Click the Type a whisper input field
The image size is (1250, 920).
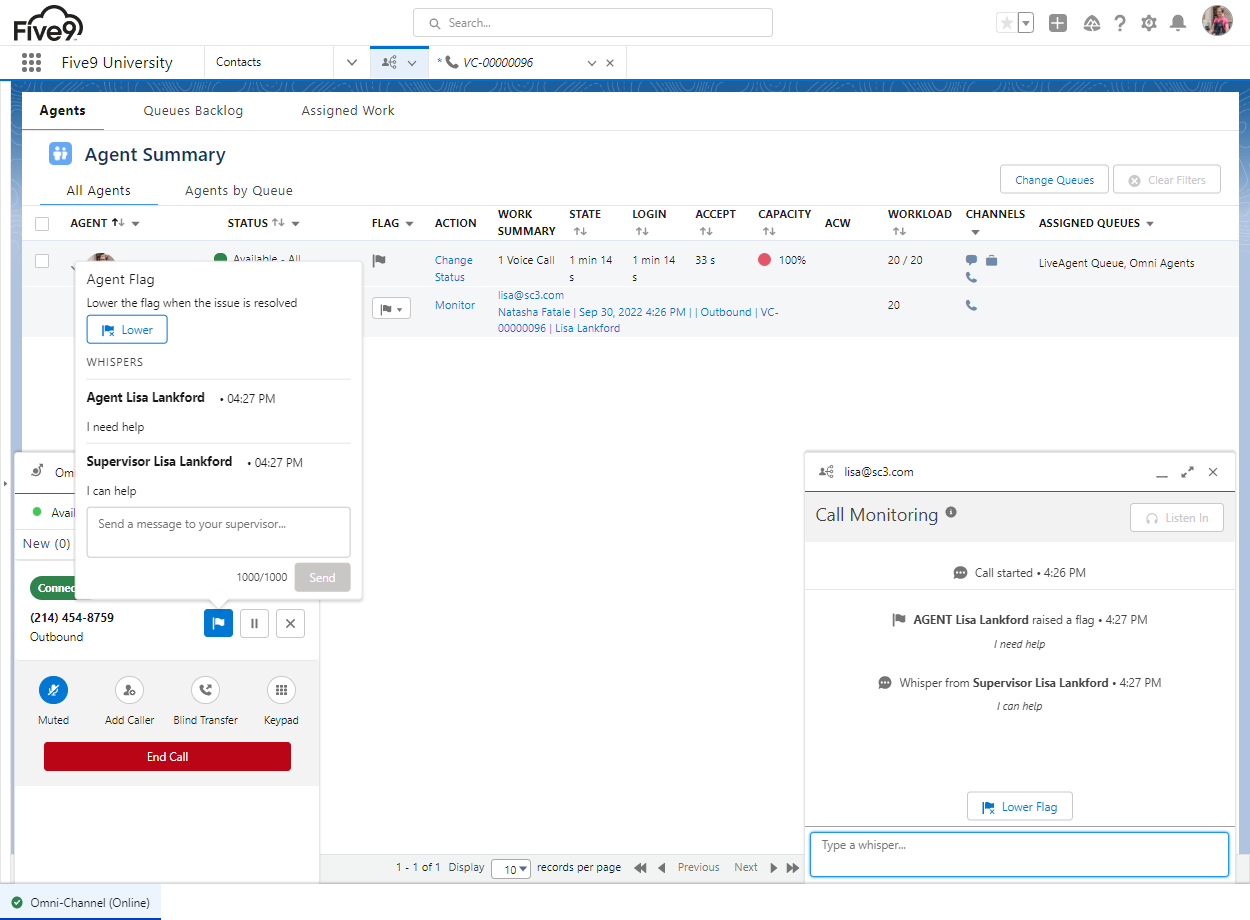point(1018,855)
